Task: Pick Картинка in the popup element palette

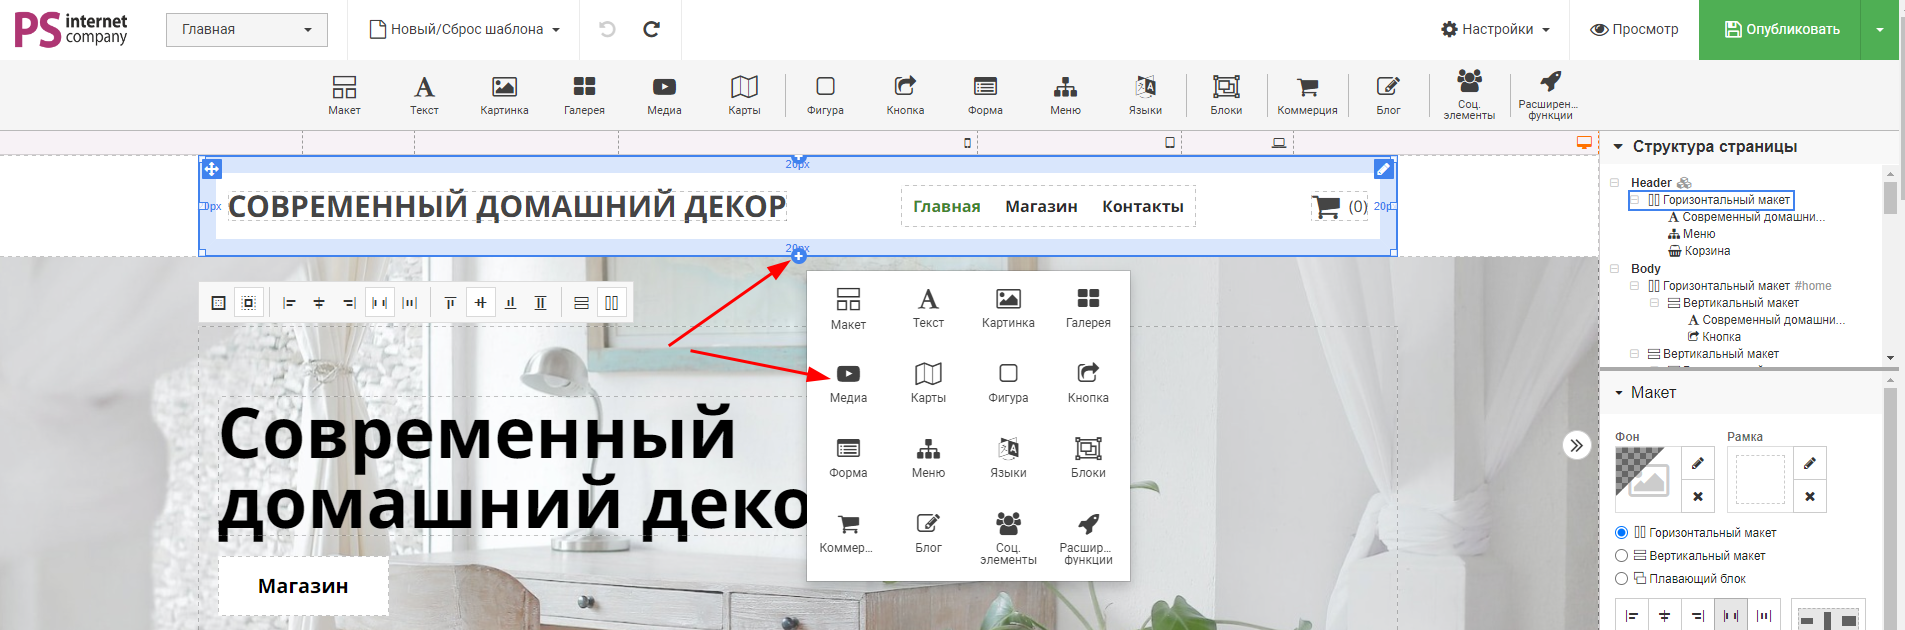Action: point(1008,309)
